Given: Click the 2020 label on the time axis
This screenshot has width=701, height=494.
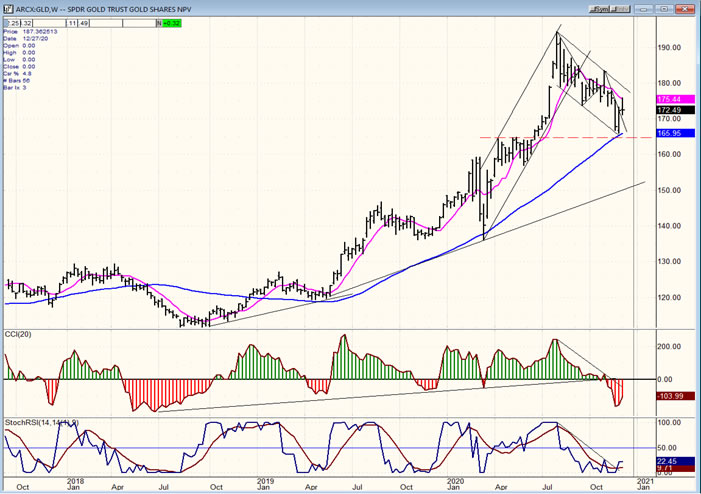Looking at the screenshot, I should (454, 481).
